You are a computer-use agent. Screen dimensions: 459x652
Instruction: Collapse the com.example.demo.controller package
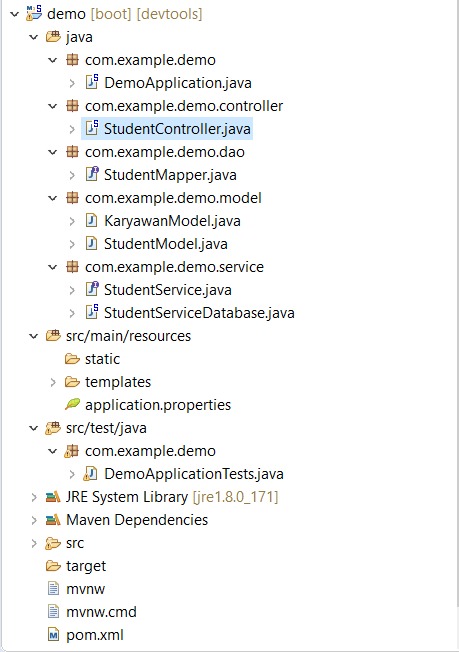click(53, 106)
